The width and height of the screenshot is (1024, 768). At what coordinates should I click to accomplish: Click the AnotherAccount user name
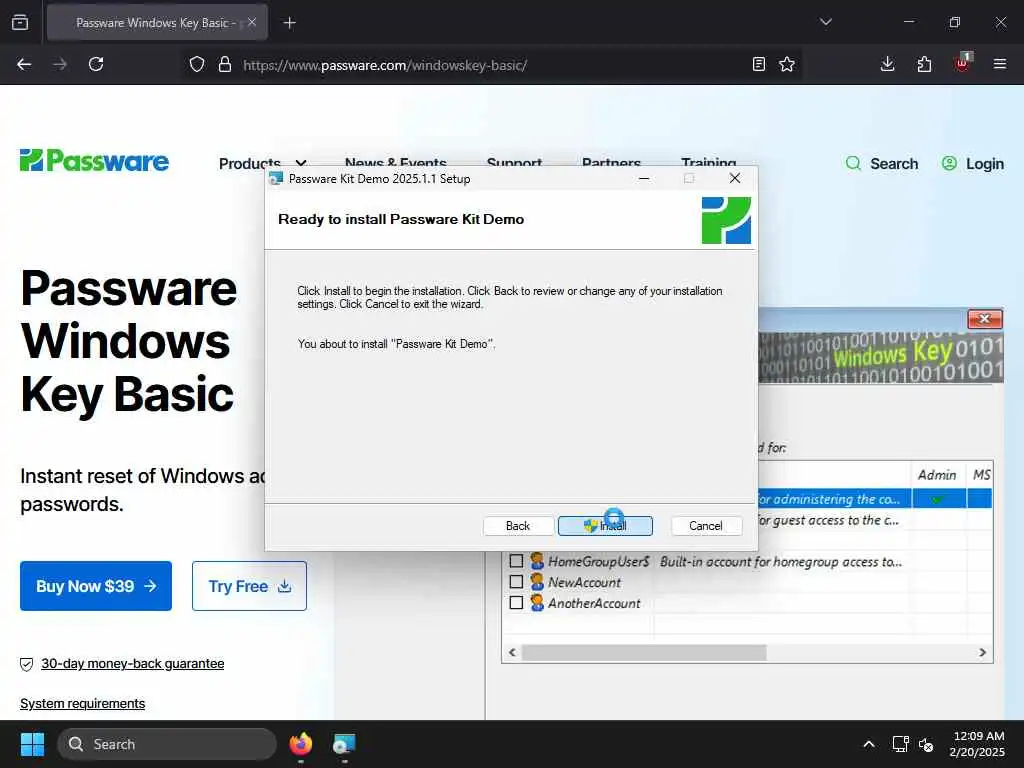(x=594, y=603)
